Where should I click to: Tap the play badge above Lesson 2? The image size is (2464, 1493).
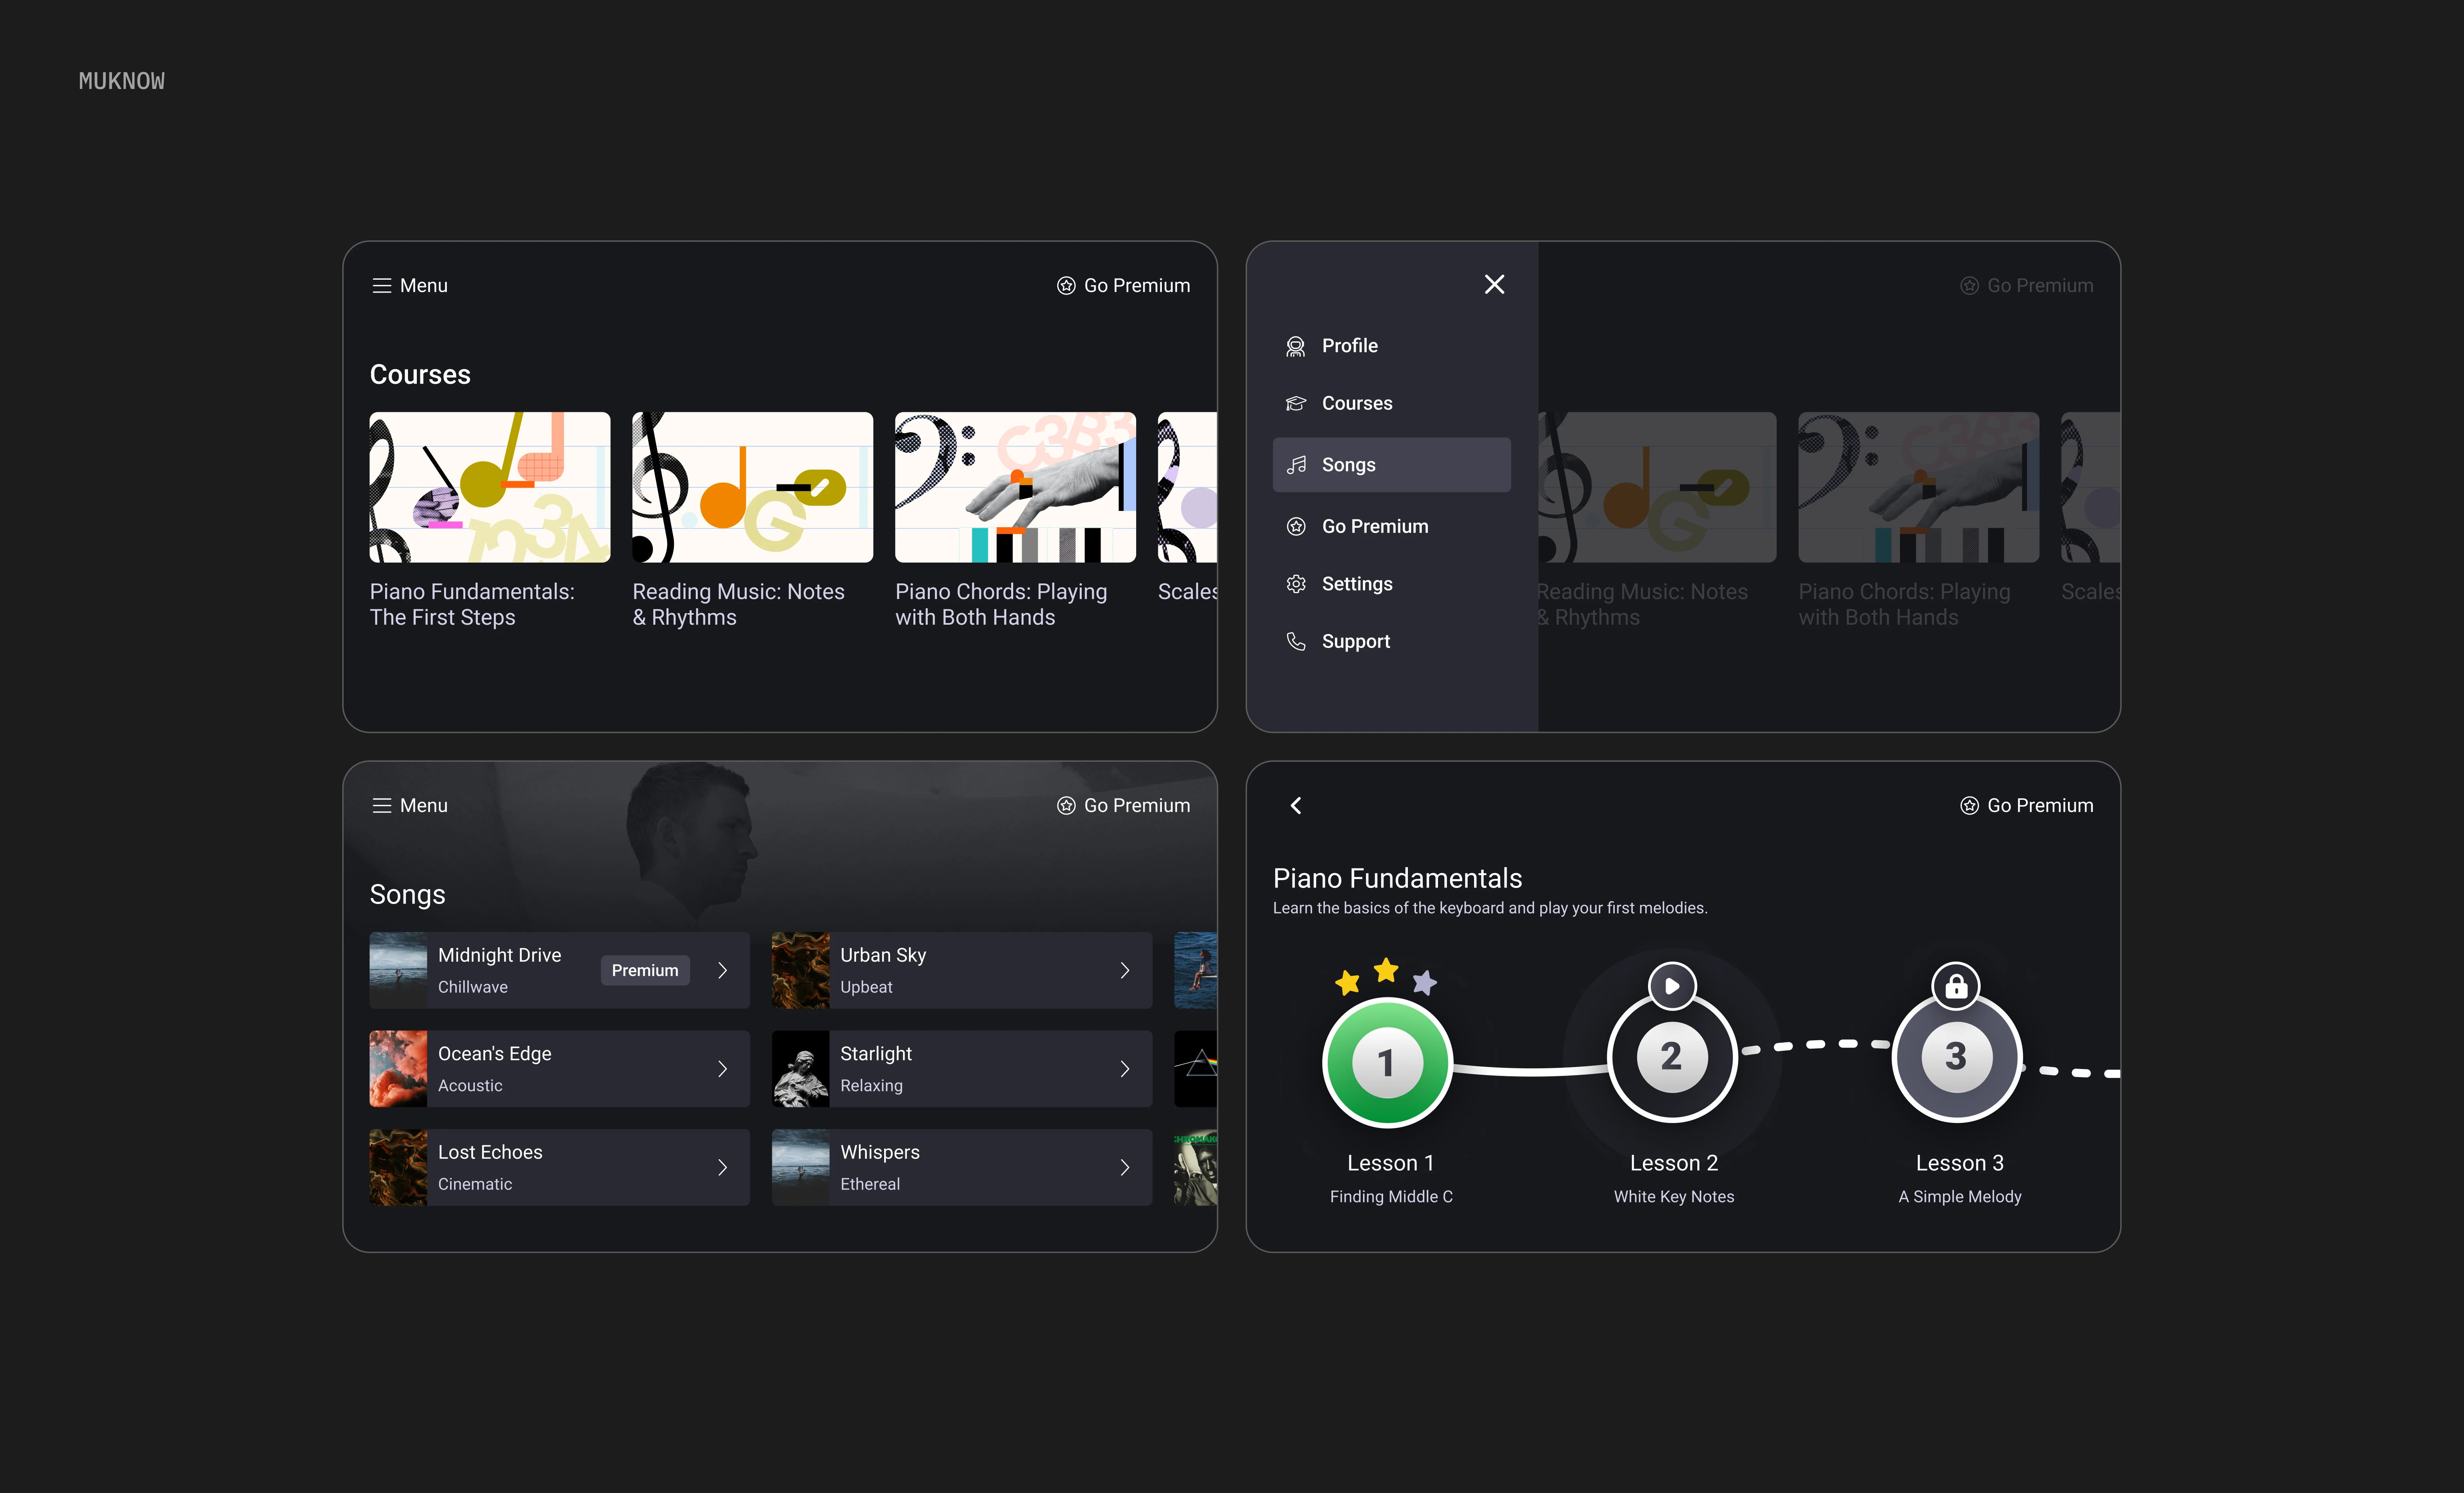click(x=1672, y=986)
